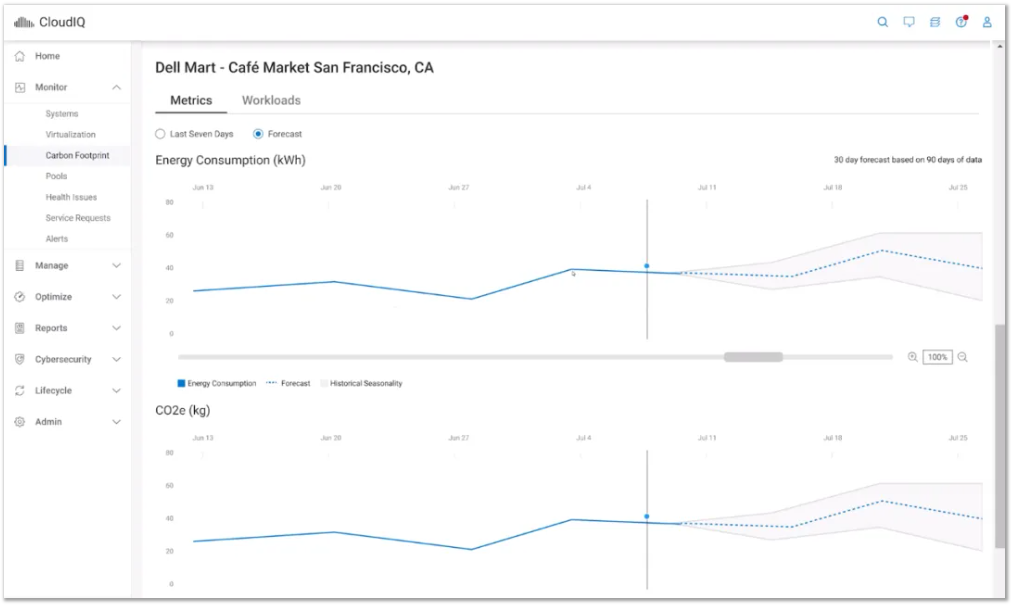The width and height of the screenshot is (1011, 606).
Task: Open Service Requests under Monitor
Action: coord(78,218)
